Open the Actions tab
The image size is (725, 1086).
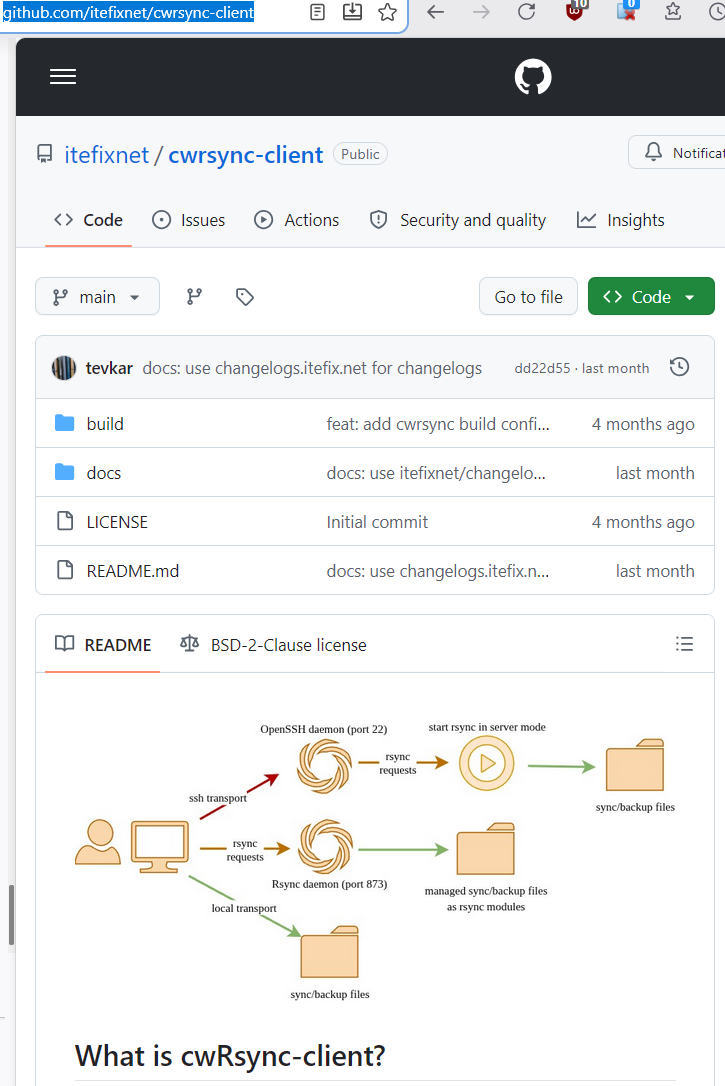point(296,220)
